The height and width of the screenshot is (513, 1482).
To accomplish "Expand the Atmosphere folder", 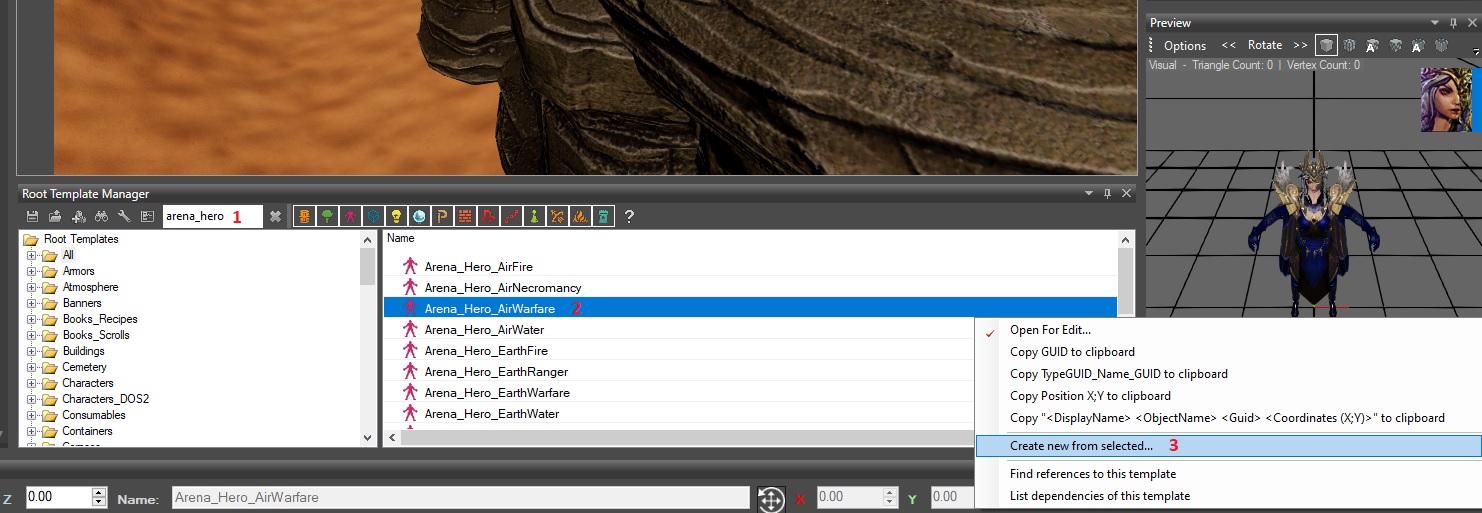I will tap(32, 287).
